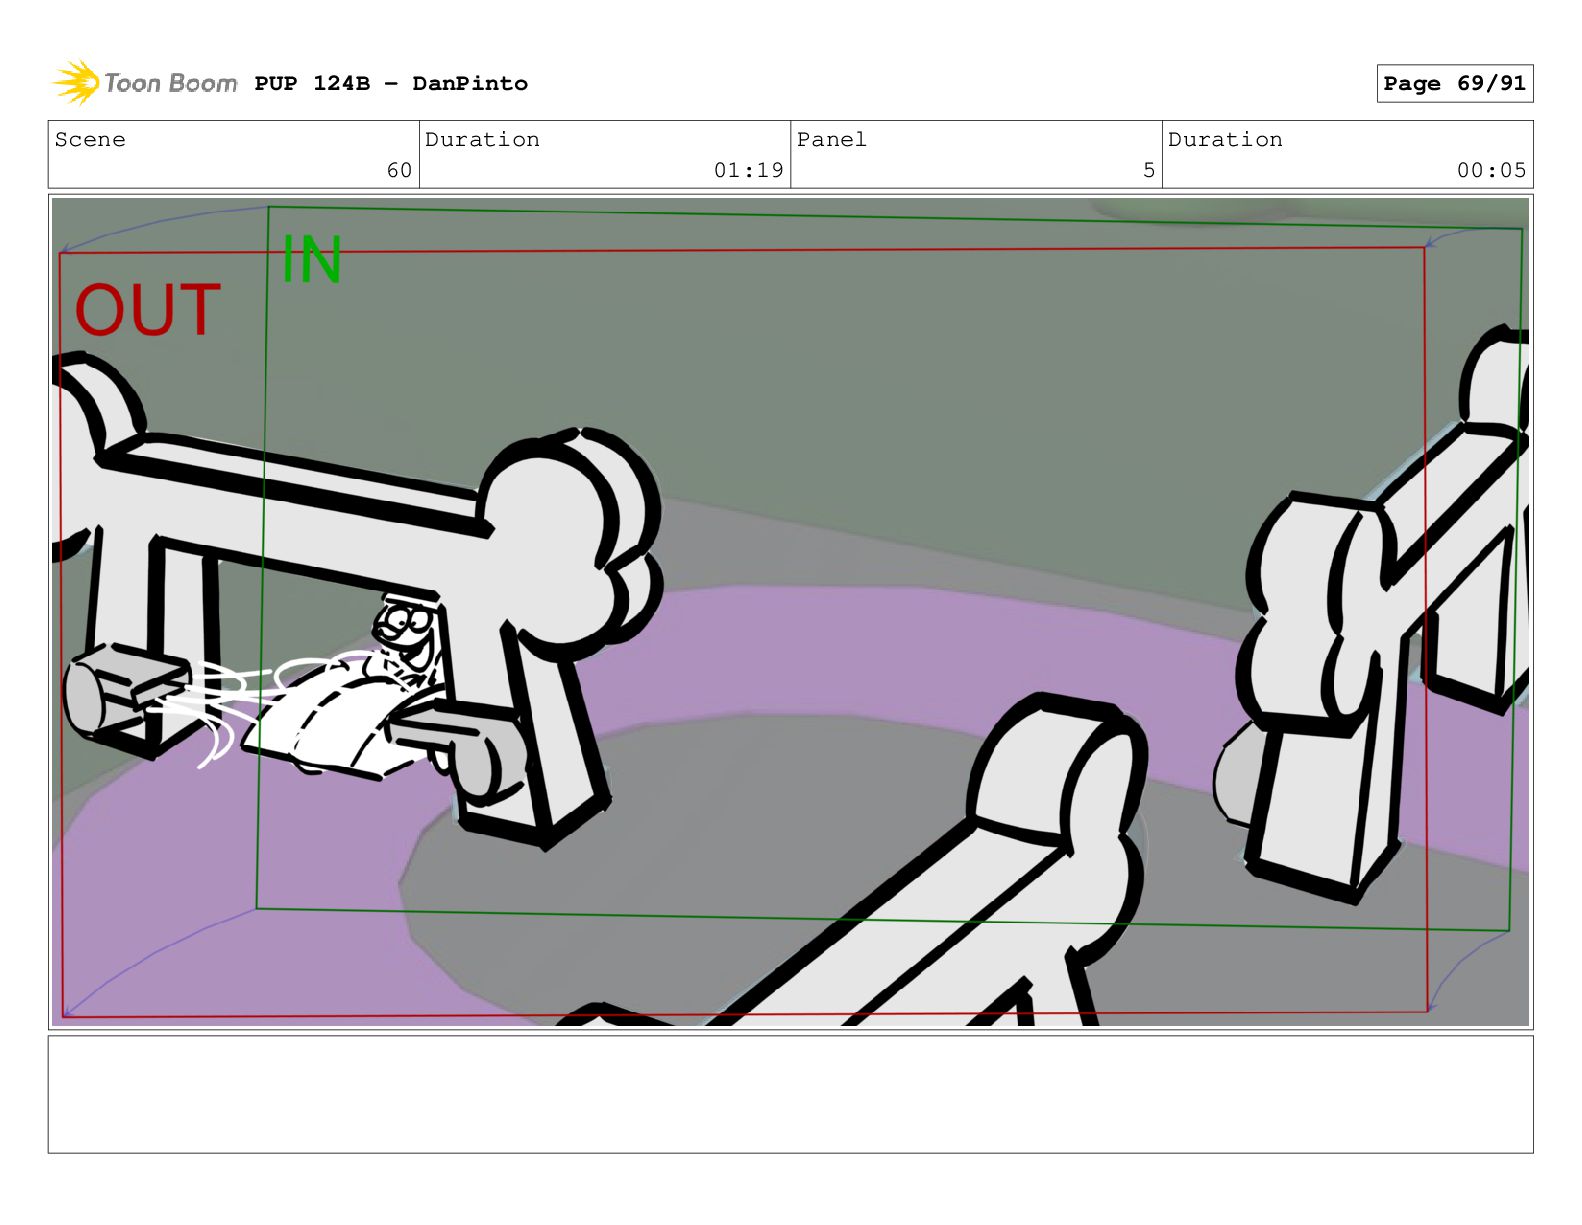
Task: Click the 'Scene' label
Action: pyautogui.click(x=90, y=140)
